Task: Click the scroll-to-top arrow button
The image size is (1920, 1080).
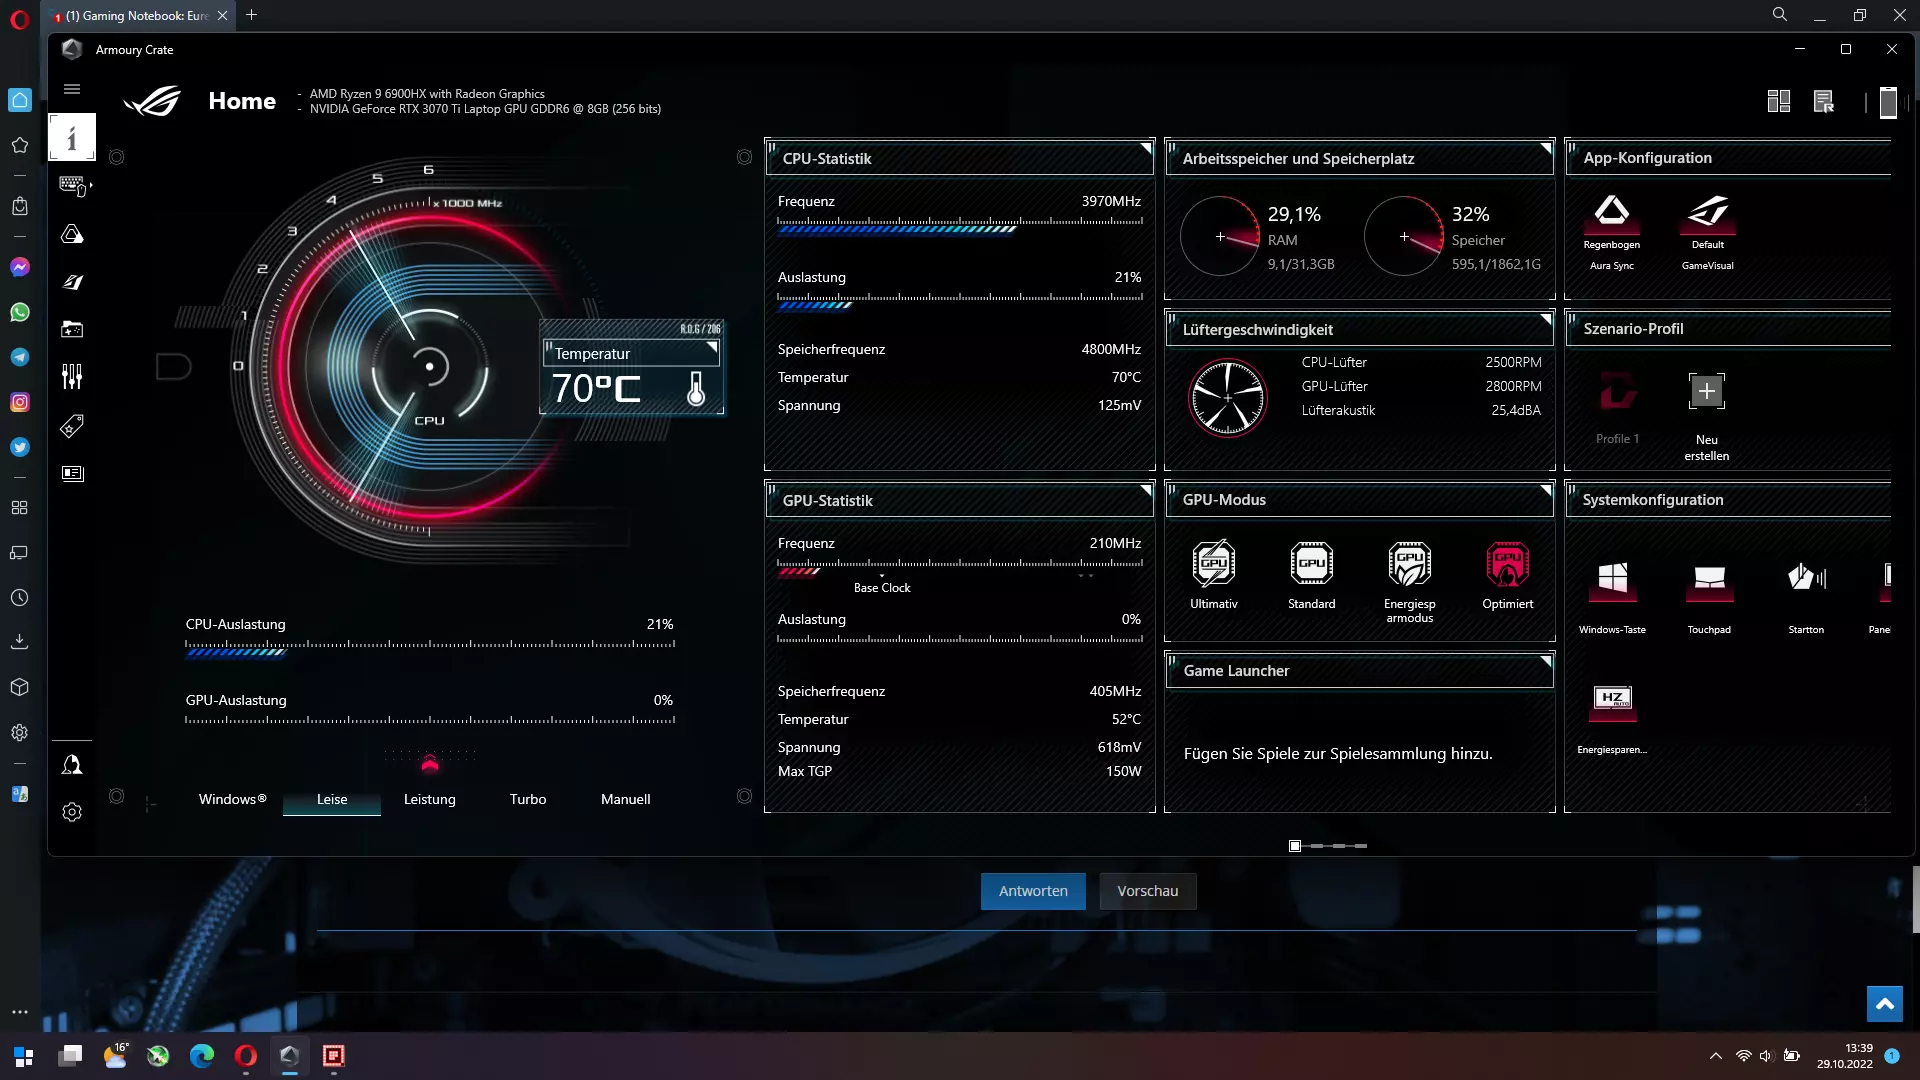Action: coord(1885,1004)
